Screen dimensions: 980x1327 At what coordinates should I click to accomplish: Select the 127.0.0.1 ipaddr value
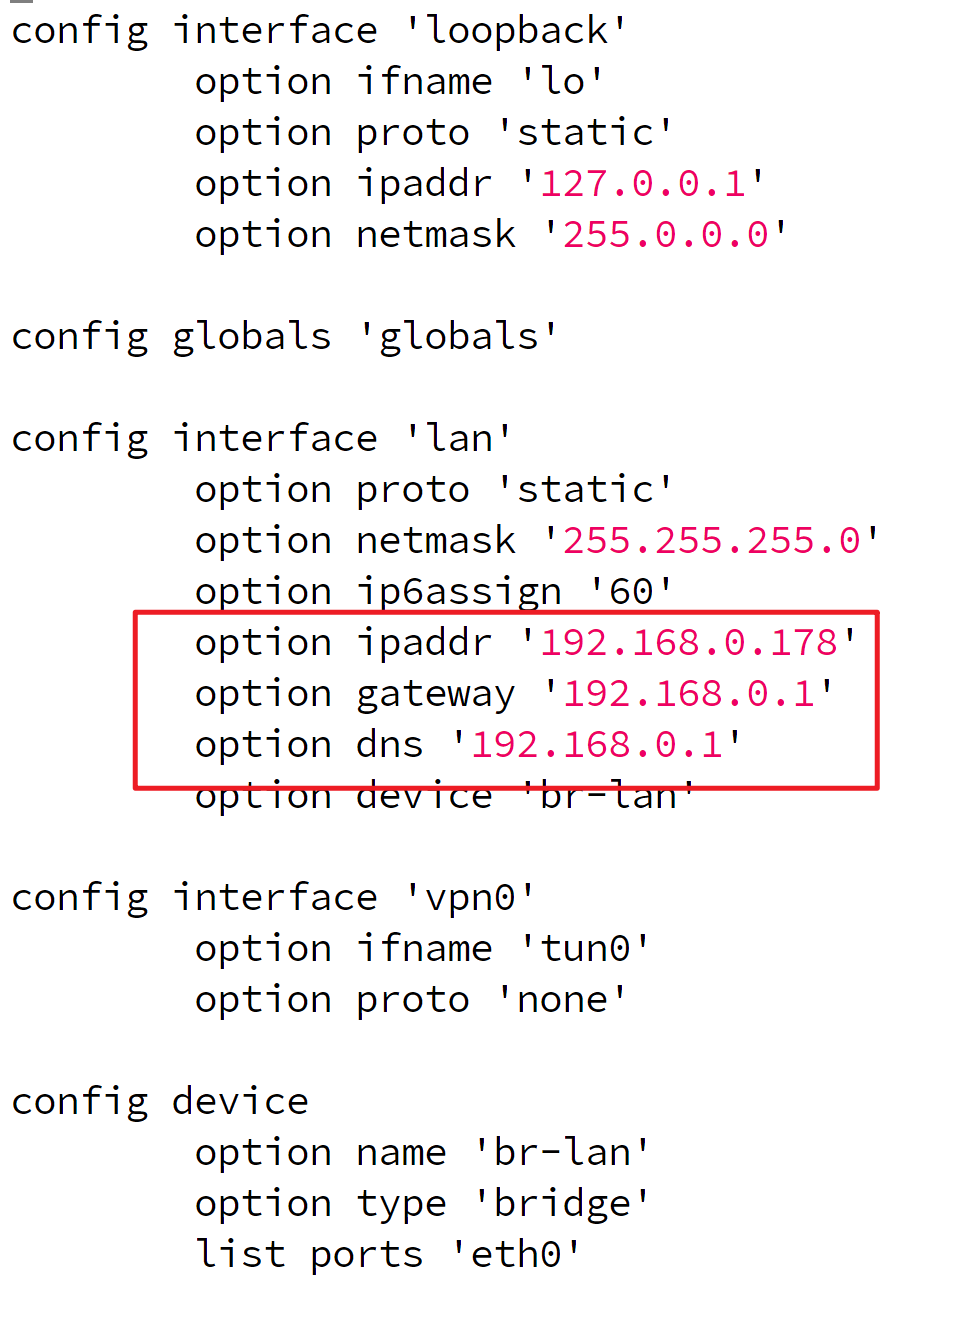click(x=643, y=184)
